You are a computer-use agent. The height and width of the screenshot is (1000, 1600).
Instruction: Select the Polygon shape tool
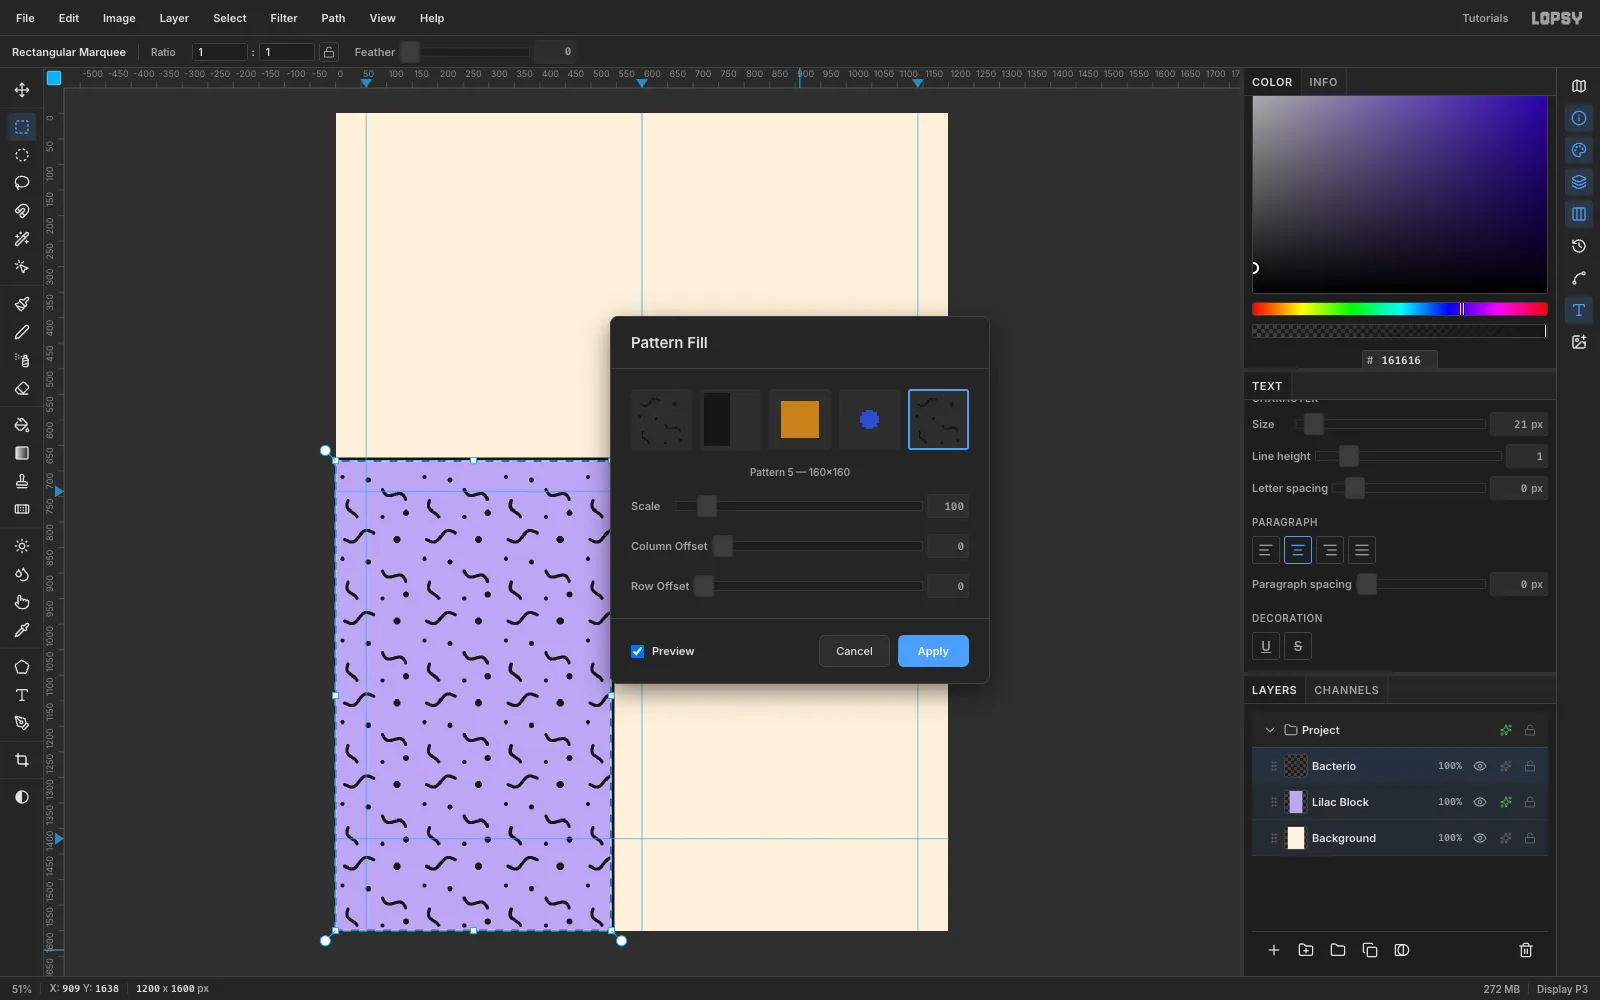(22, 667)
